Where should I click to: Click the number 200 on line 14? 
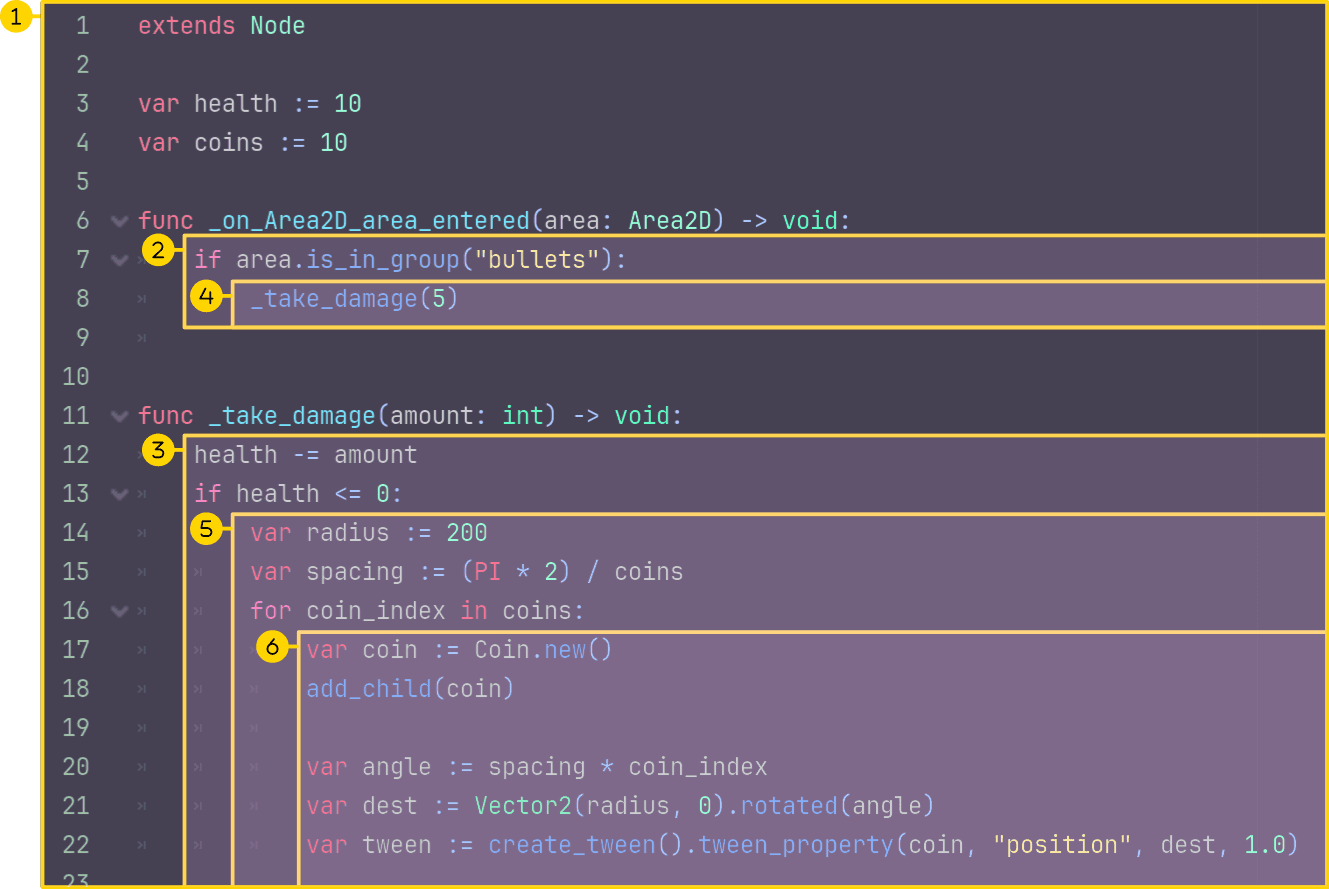click(x=467, y=532)
